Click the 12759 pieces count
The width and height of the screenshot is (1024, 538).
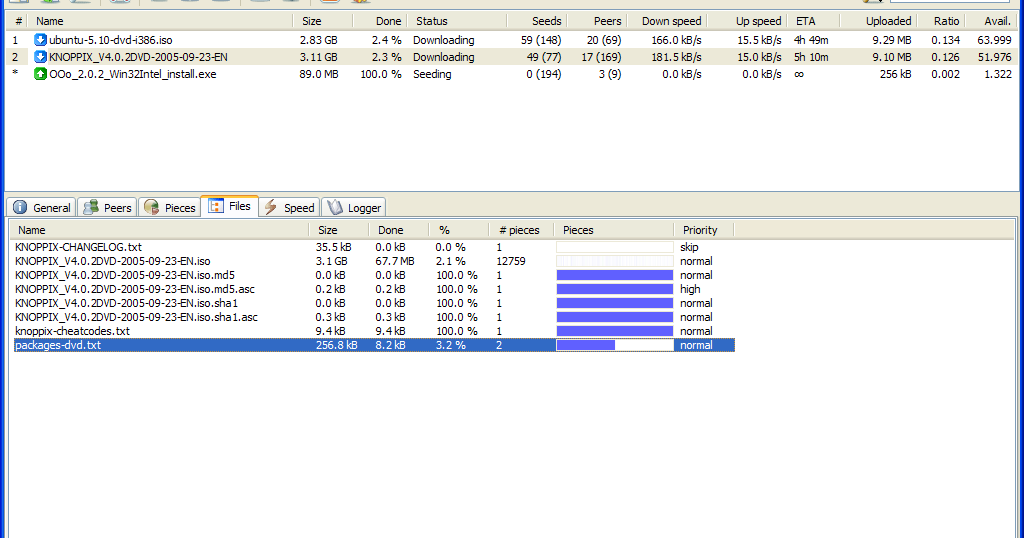tap(511, 261)
